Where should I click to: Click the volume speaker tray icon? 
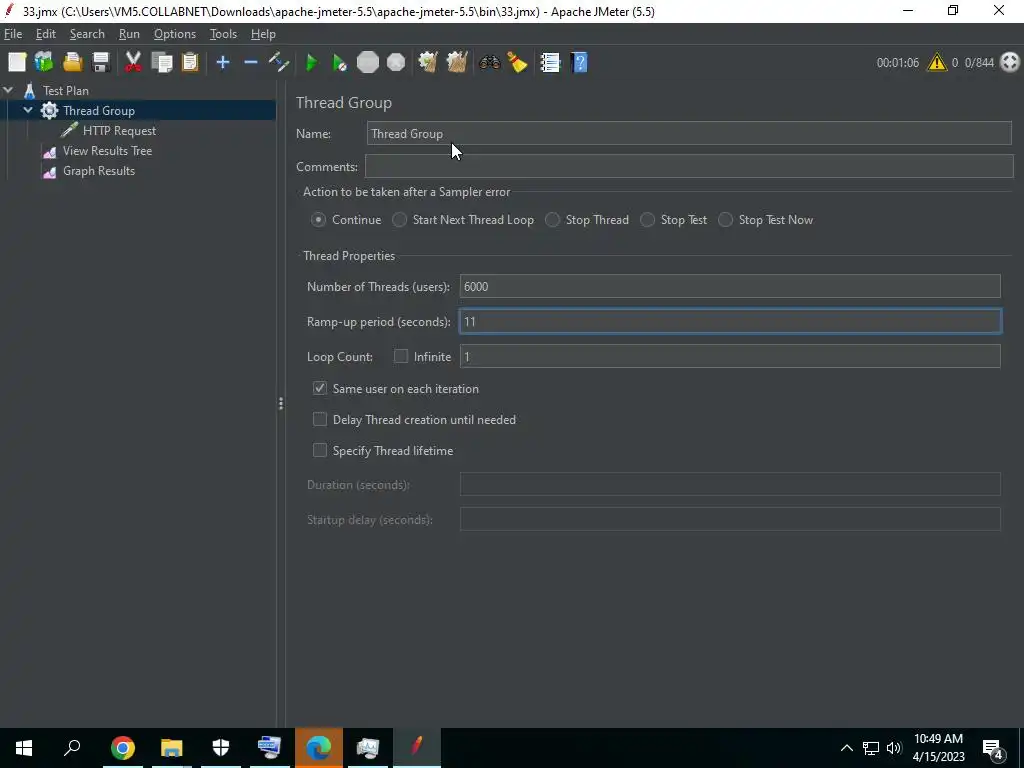point(894,748)
